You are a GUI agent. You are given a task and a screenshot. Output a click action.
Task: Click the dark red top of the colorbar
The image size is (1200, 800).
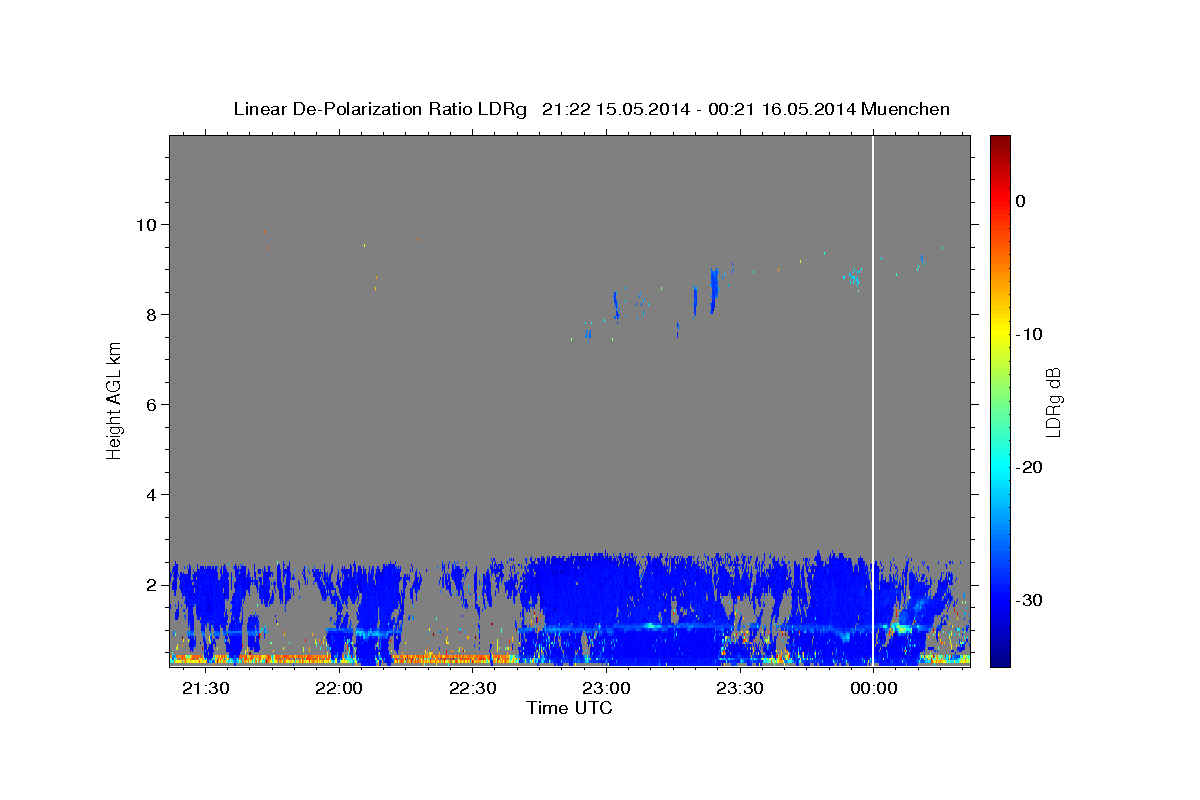pyautogui.click(x=1000, y=142)
